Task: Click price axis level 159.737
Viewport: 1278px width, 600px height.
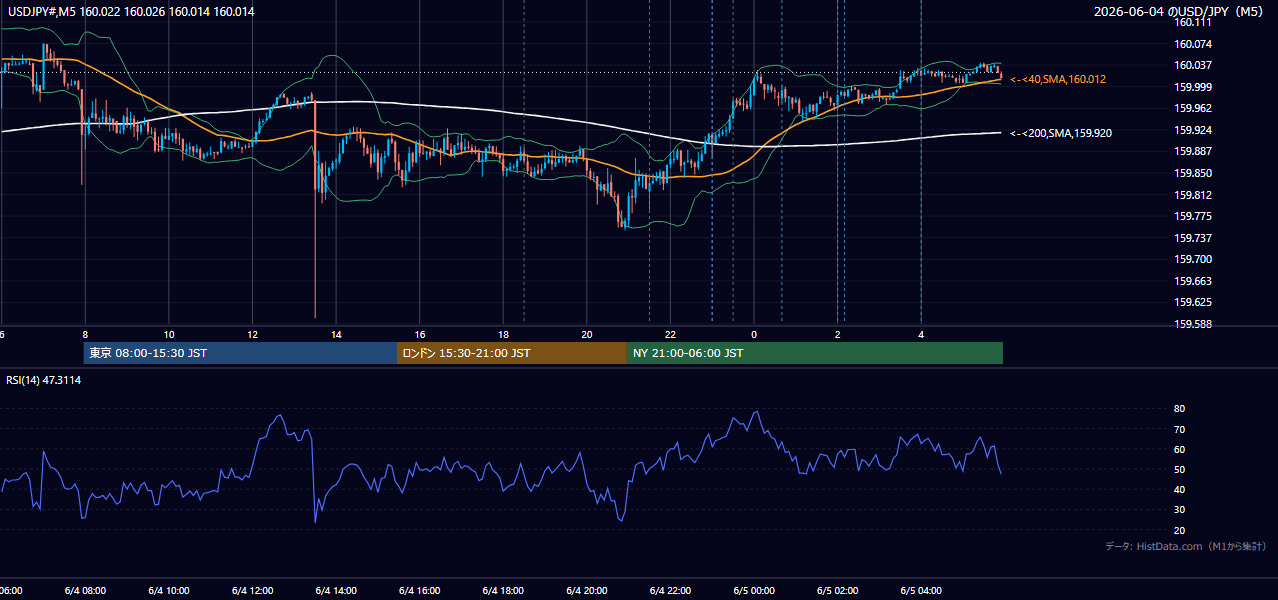Action: (x=1193, y=238)
